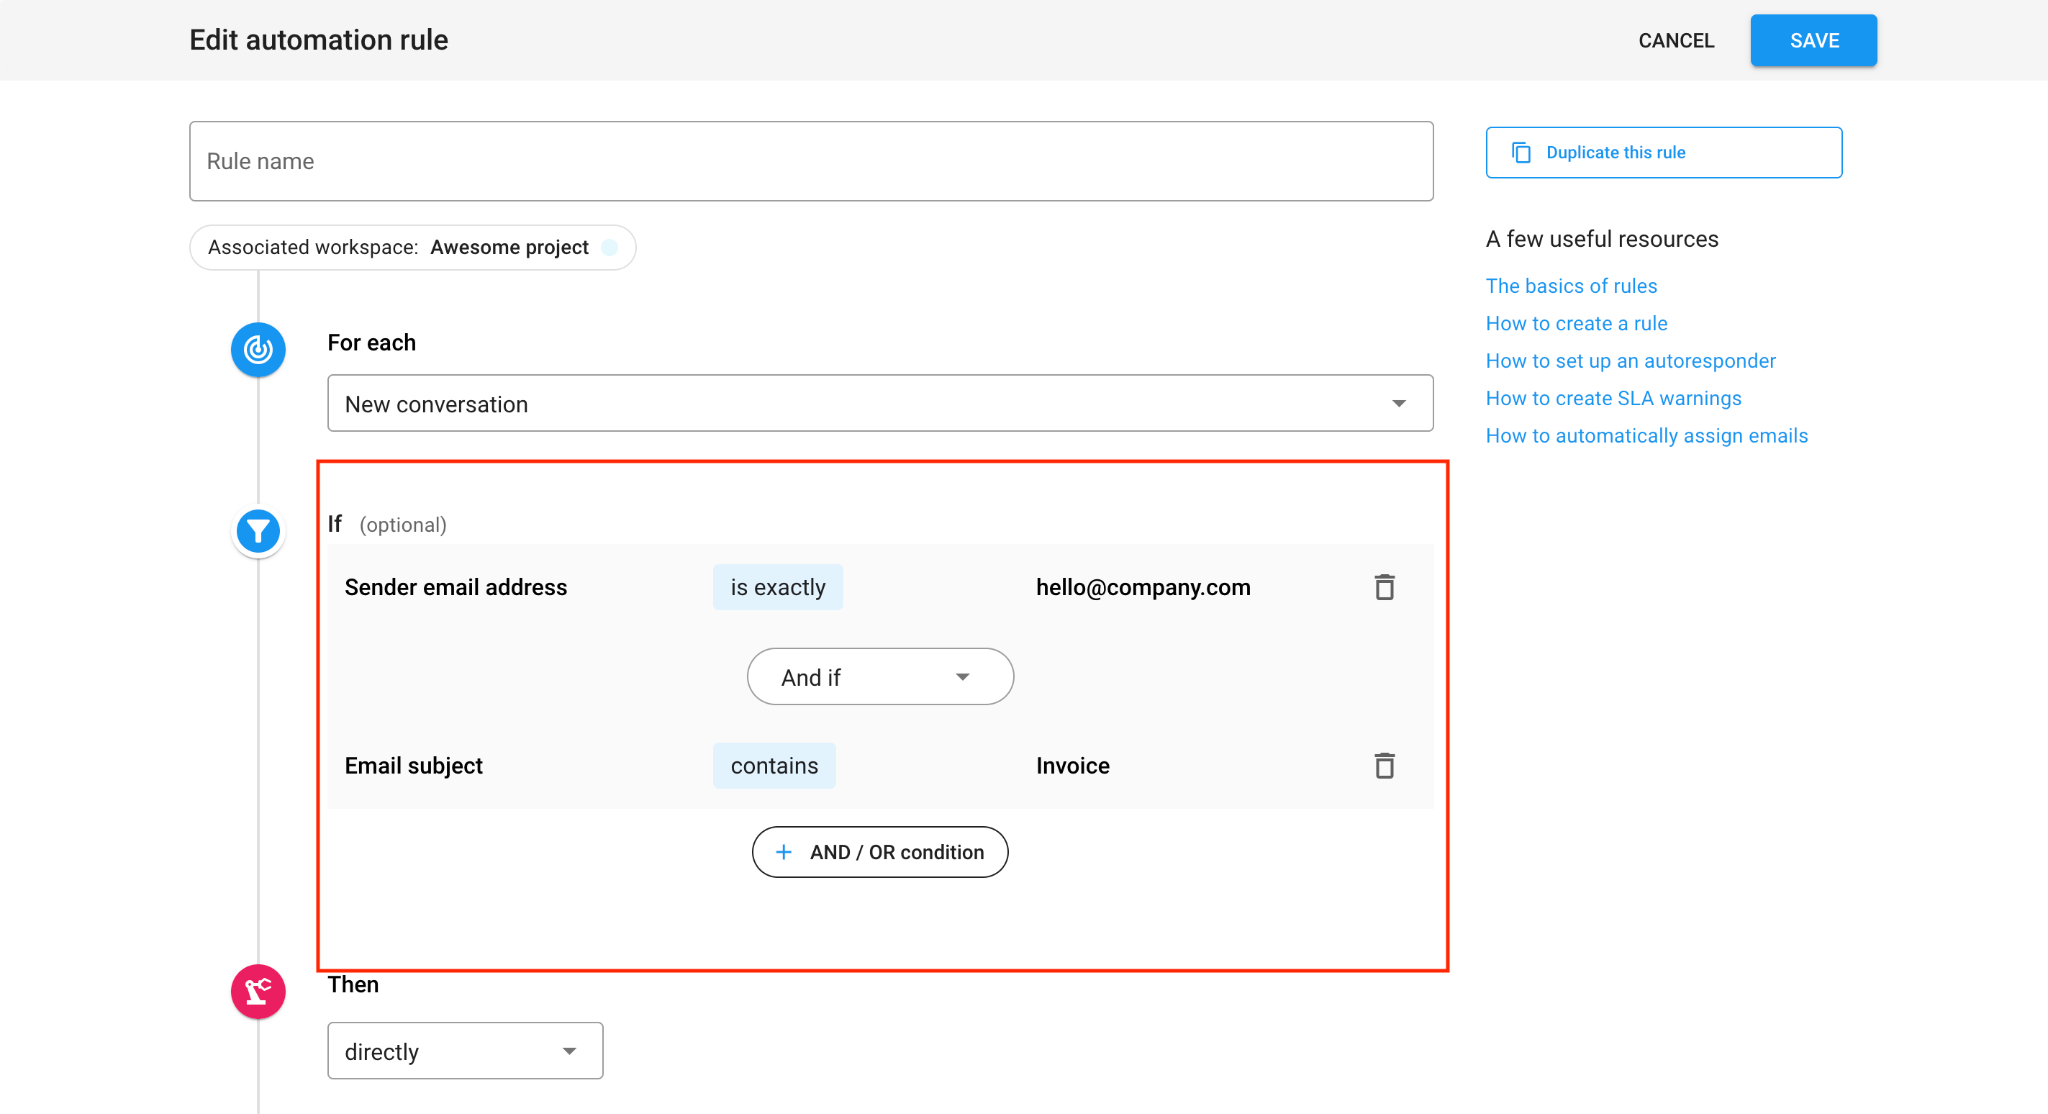Change the 'is exactly' operator chip

coord(778,587)
